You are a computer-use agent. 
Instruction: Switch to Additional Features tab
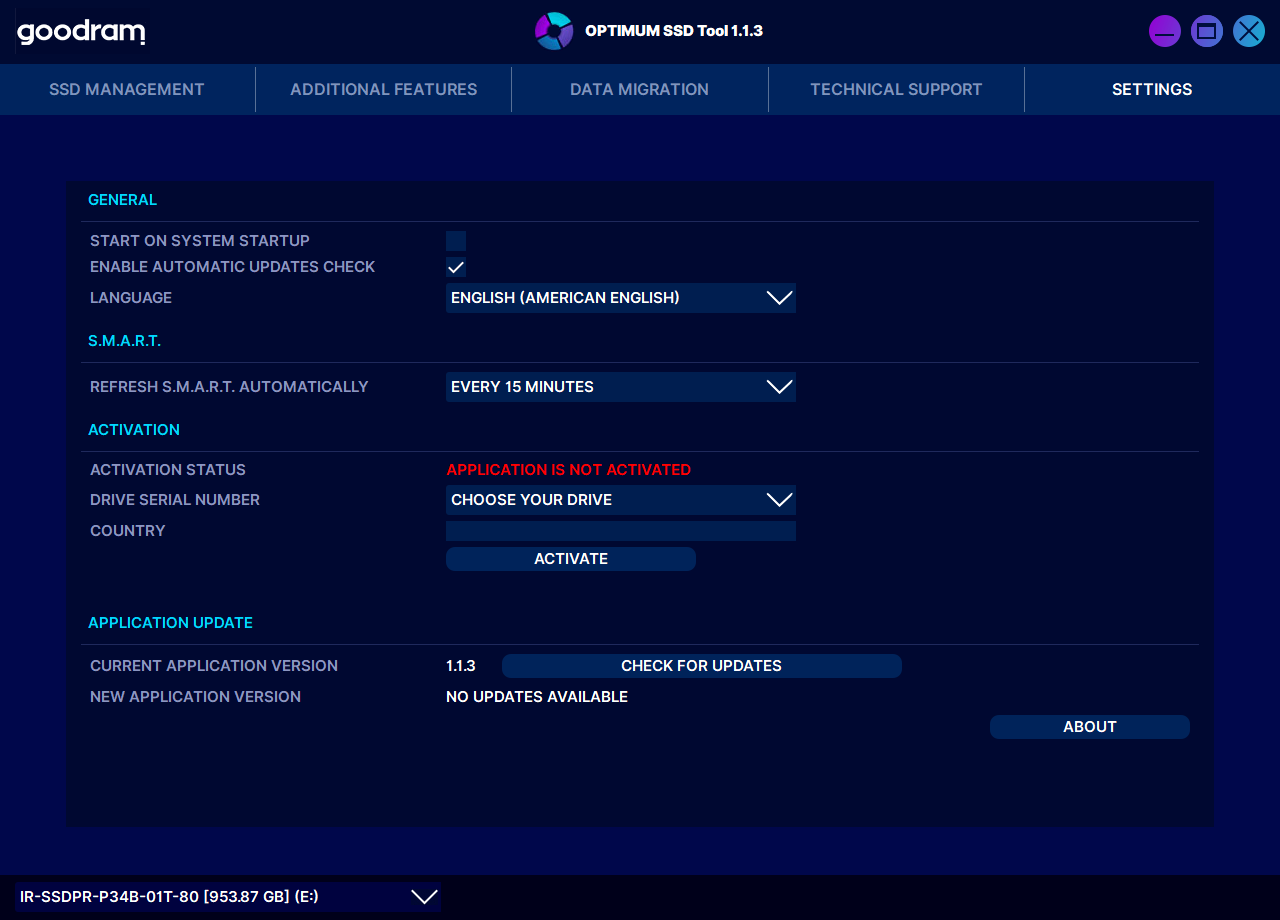click(x=384, y=89)
